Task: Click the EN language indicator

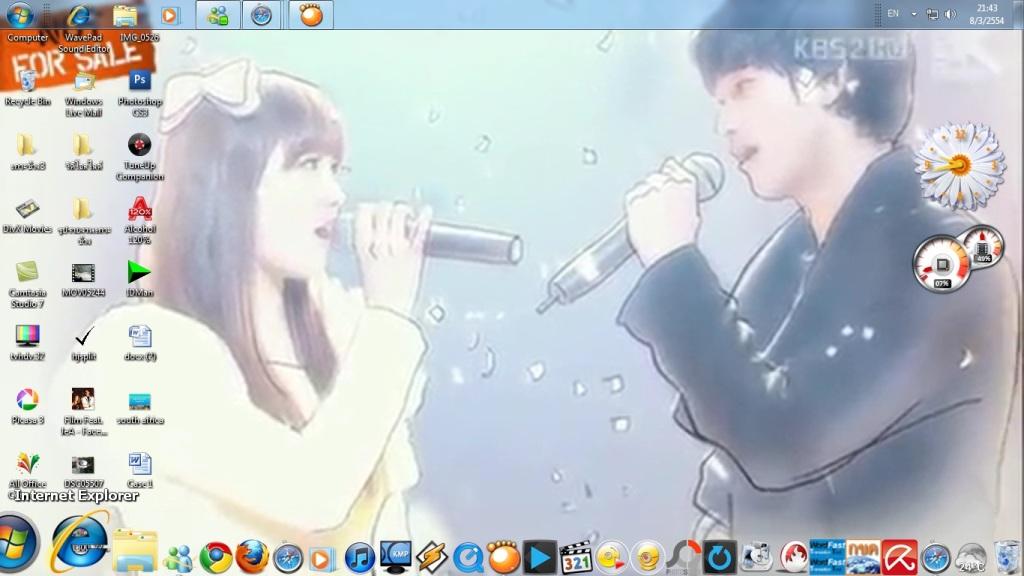Action: click(893, 14)
